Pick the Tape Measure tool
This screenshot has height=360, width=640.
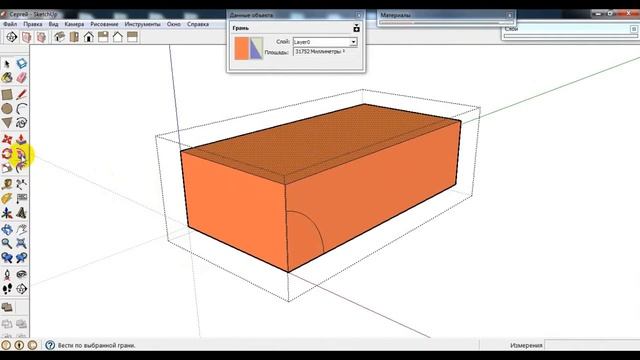(7, 184)
